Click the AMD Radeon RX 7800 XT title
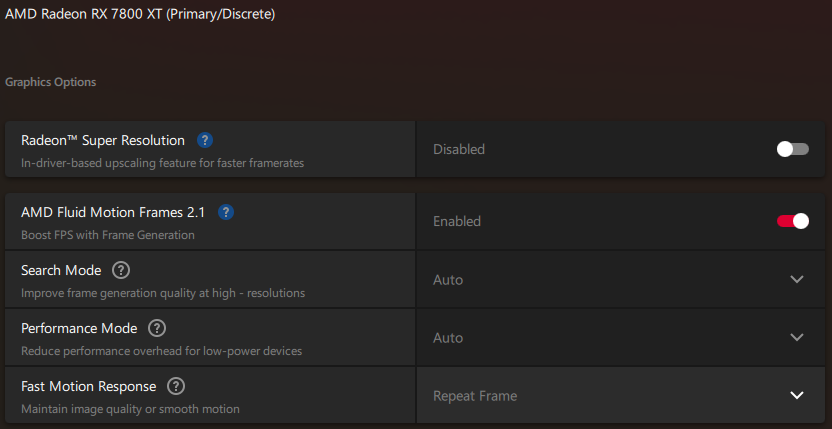The height and width of the screenshot is (429, 832). coord(140,14)
